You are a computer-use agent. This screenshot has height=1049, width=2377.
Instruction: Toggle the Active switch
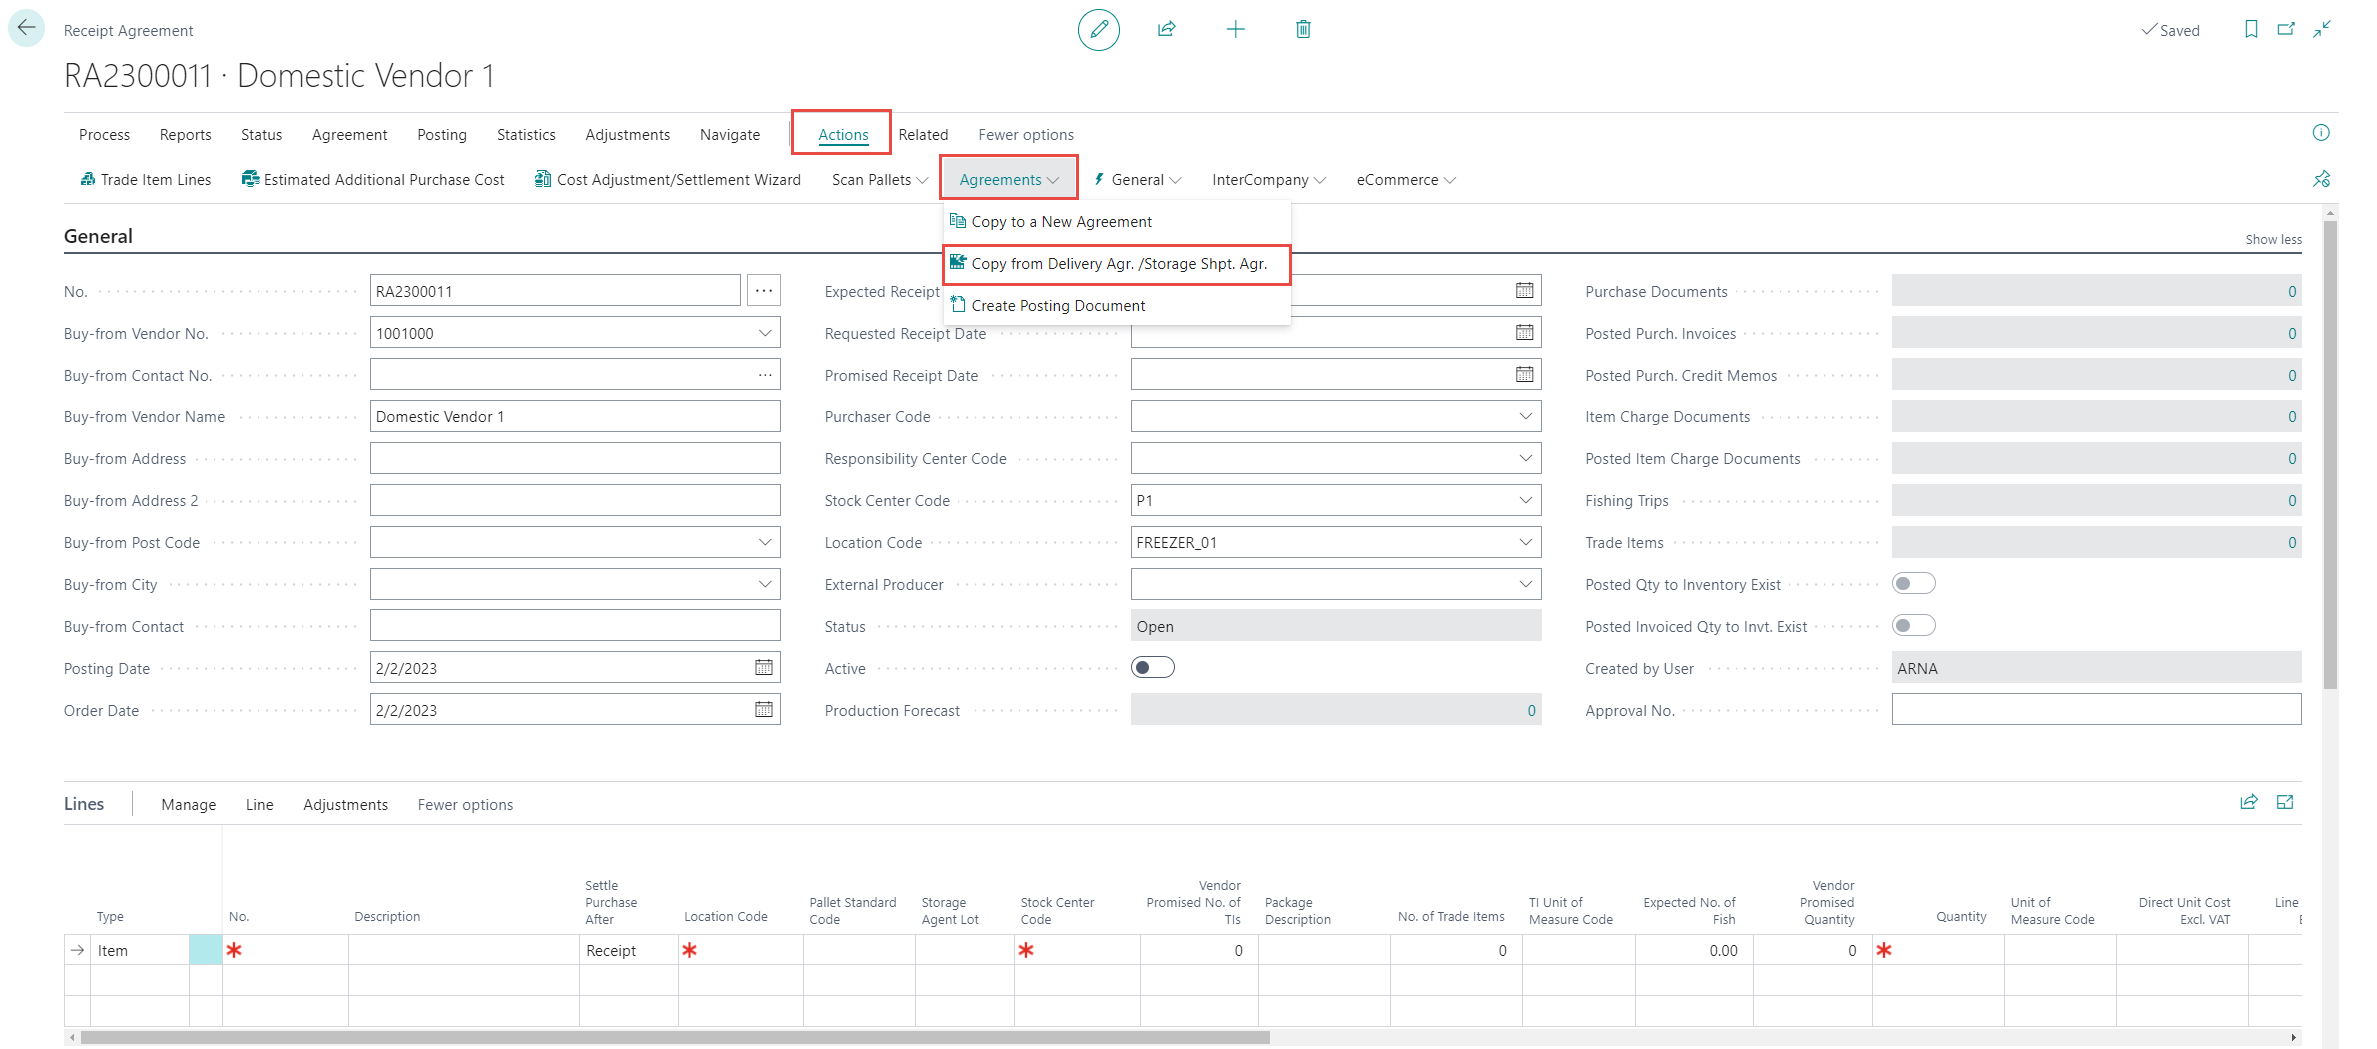click(x=1152, y=668)
